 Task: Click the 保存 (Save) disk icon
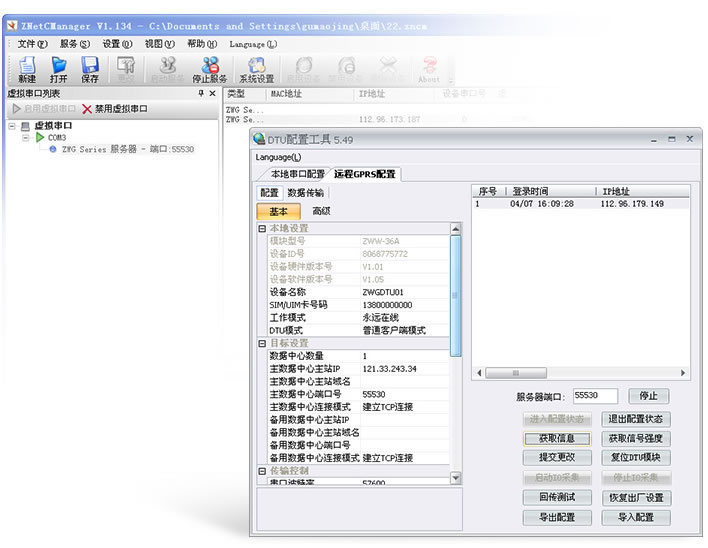click(x=90, y=66)
